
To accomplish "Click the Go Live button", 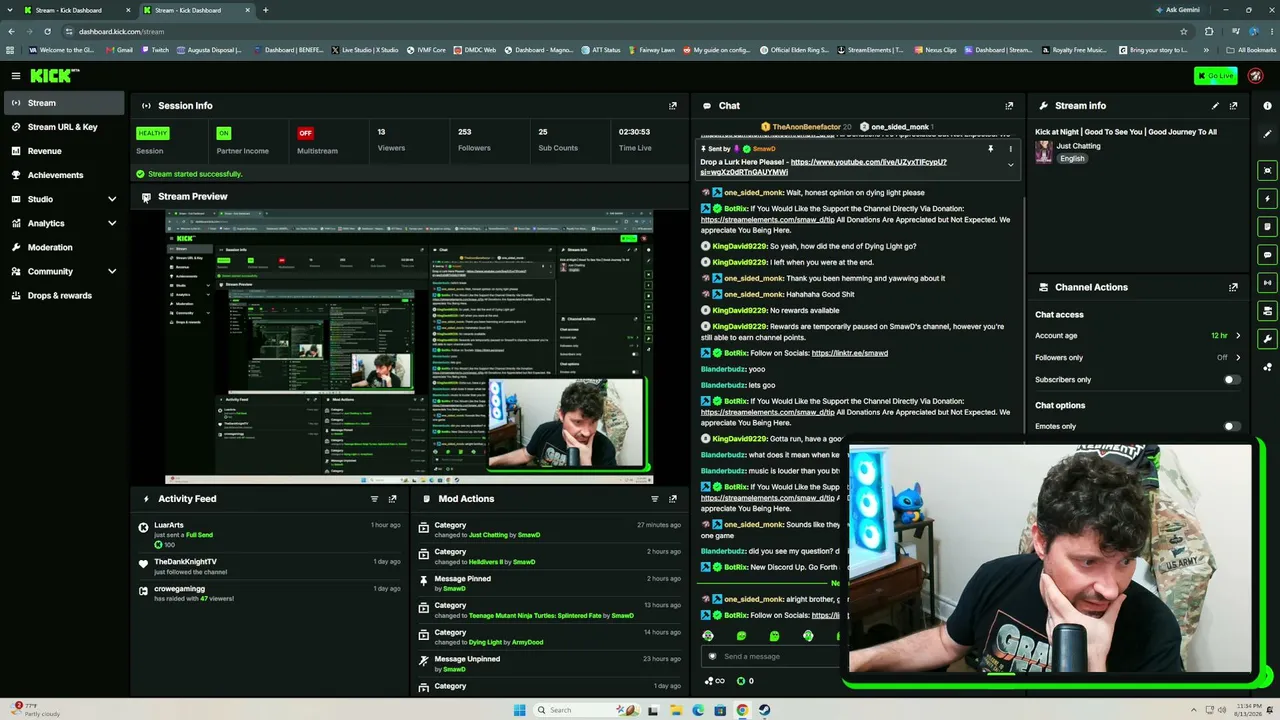I will point(1215,76).
